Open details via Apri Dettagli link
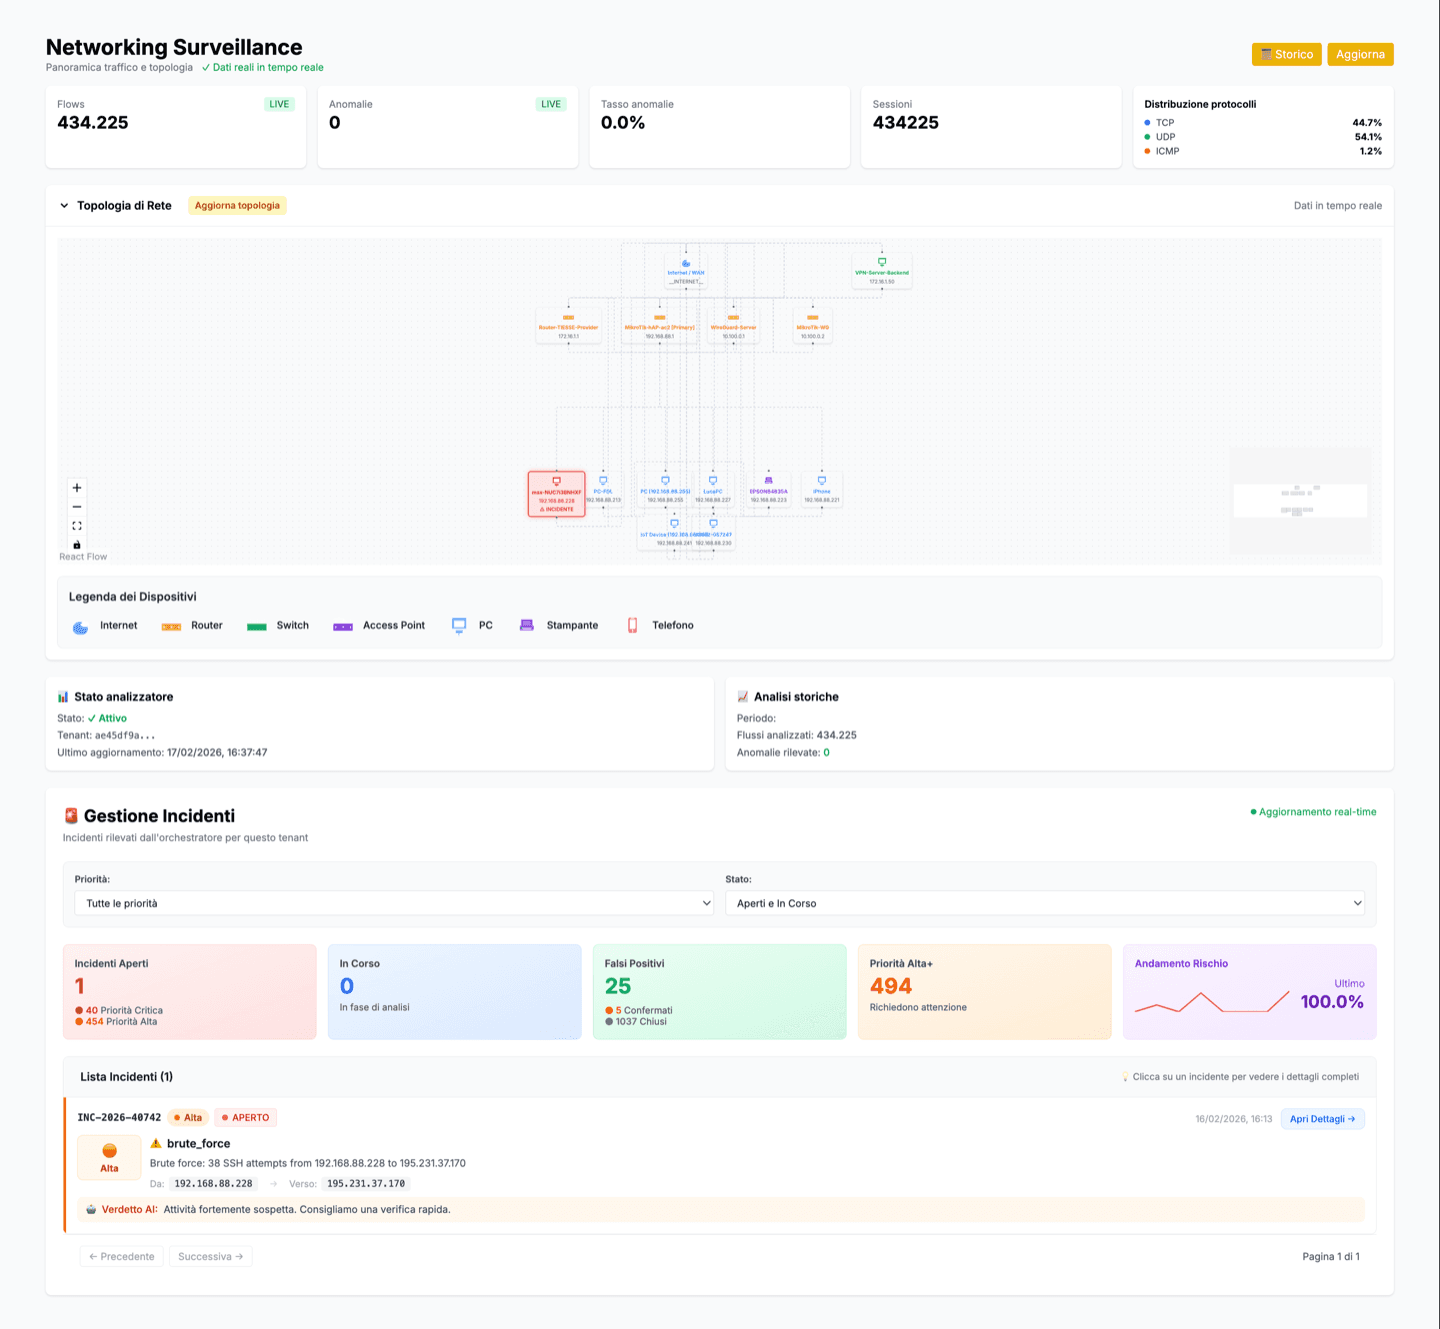This screenshot has width=1440, height=1329. pyautogui.click(x=1322, y=1119)
